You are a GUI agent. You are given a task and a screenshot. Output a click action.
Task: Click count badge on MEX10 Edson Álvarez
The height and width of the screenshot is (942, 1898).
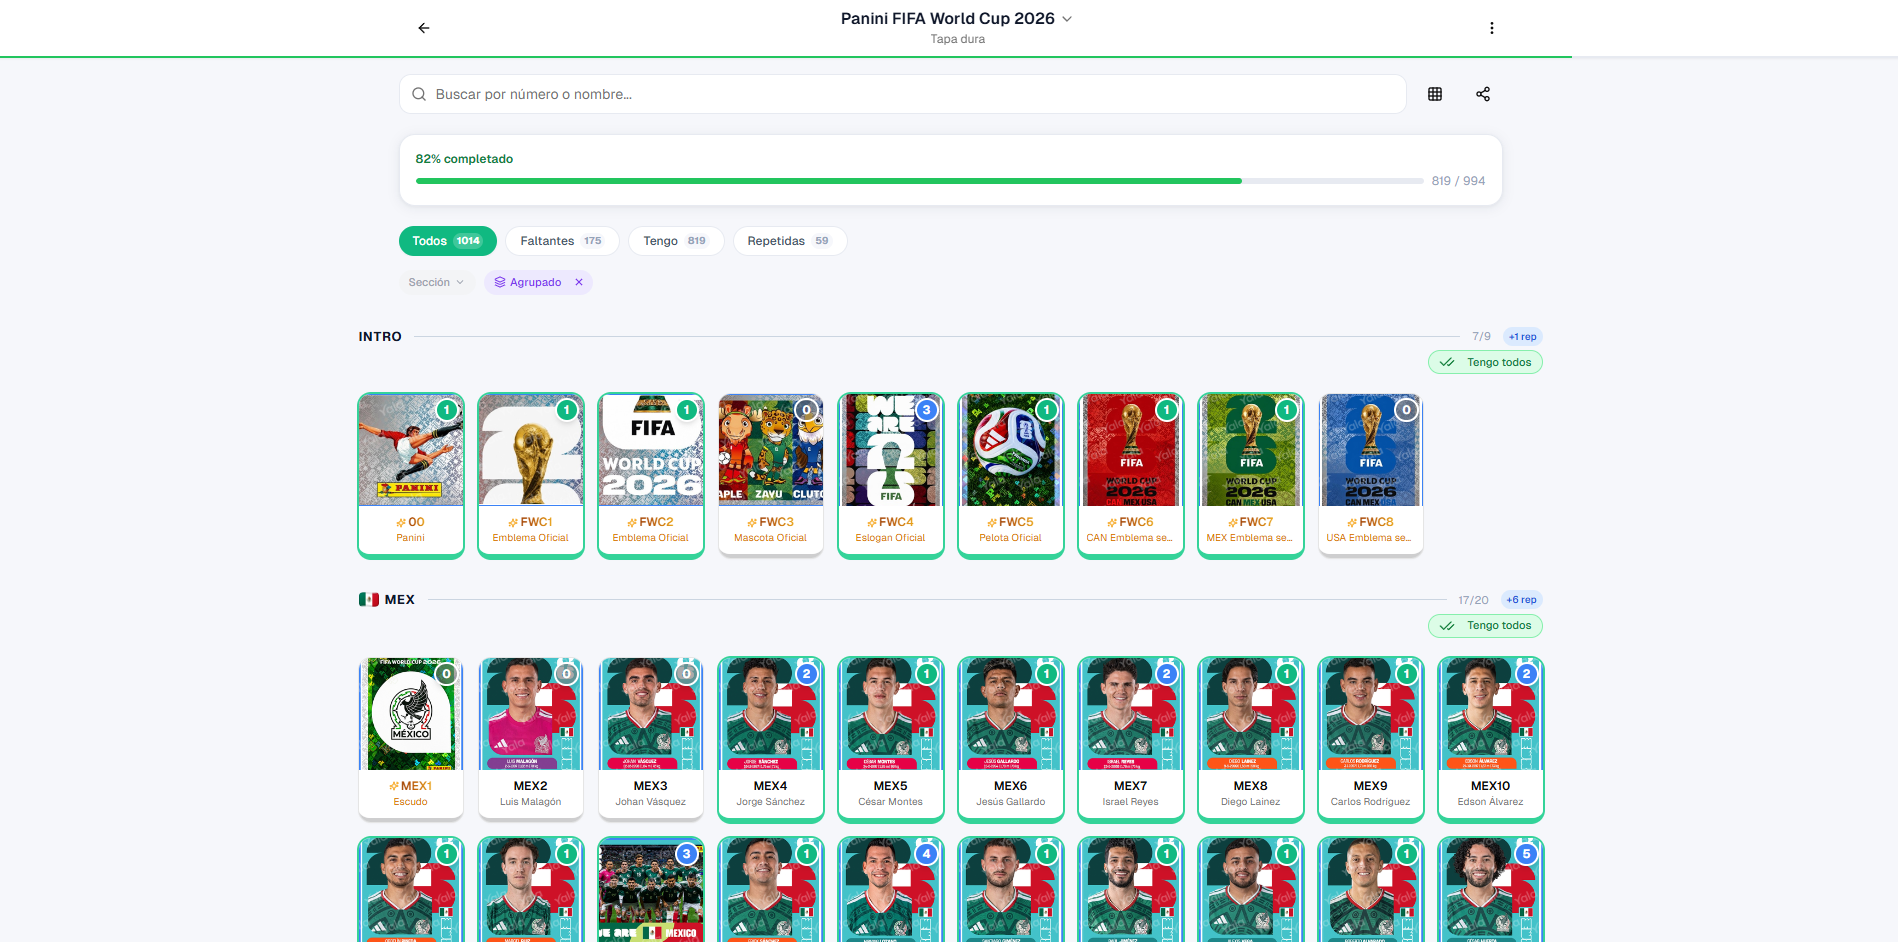(1527, 674)
